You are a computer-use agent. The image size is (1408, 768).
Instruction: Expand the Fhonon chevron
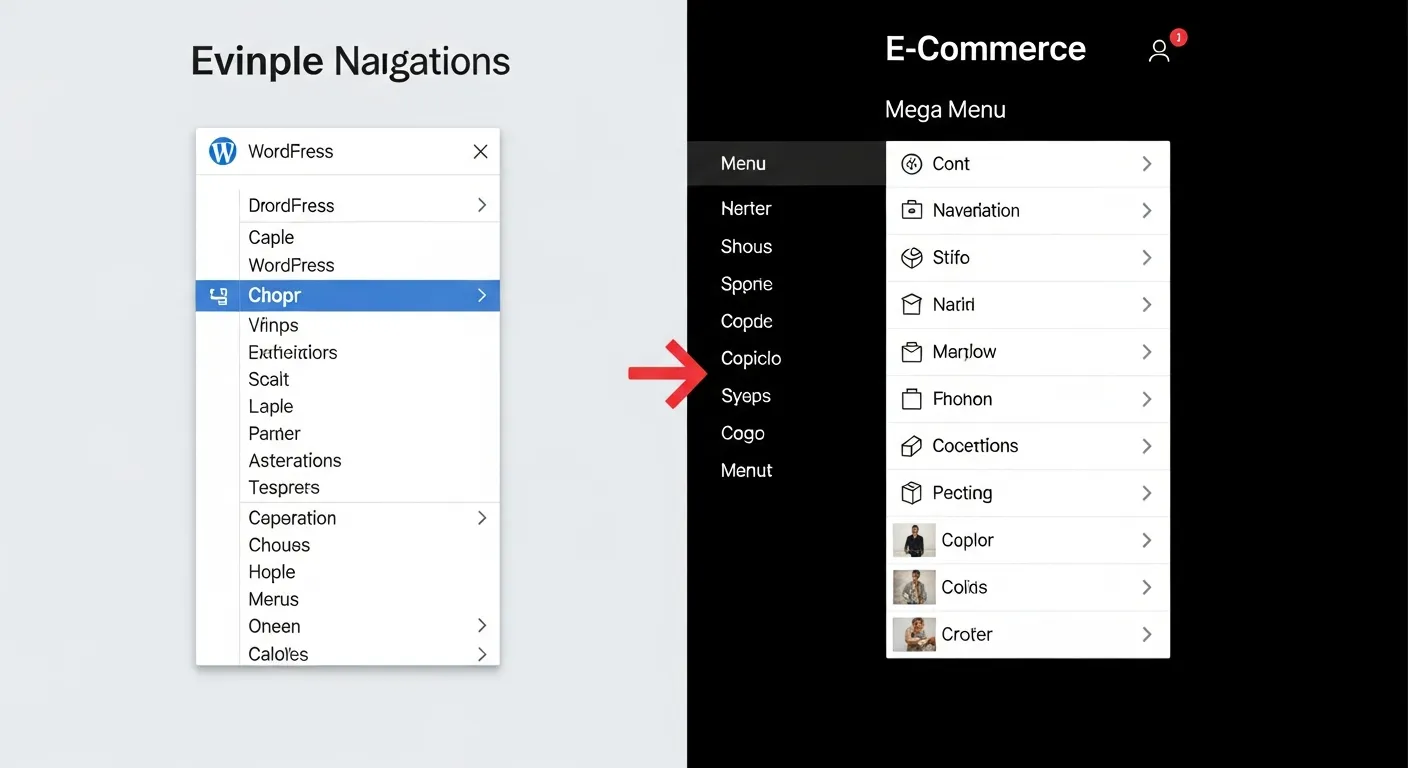click(1147, 399)
